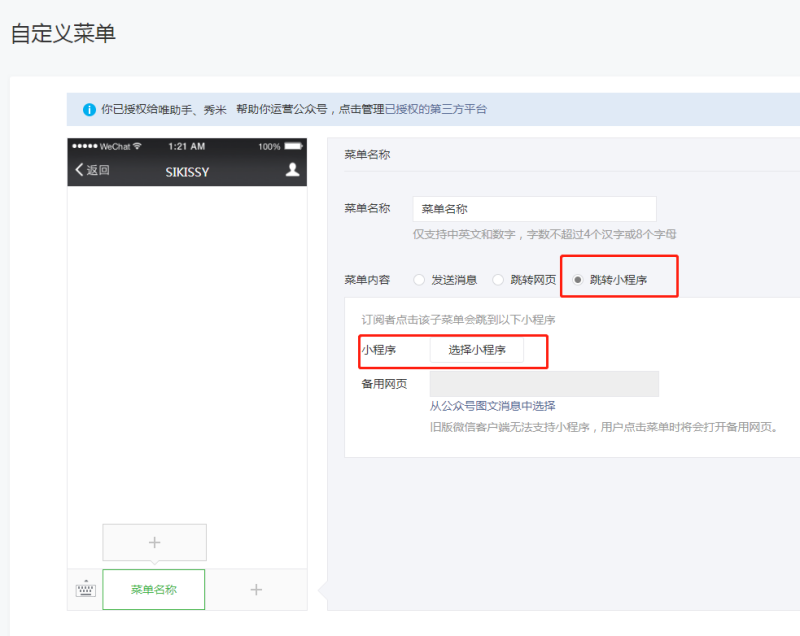This screenshot has height=636, width=800.
Task: Click the keyboard icon in the phone preview
Action: coord(85,590)
